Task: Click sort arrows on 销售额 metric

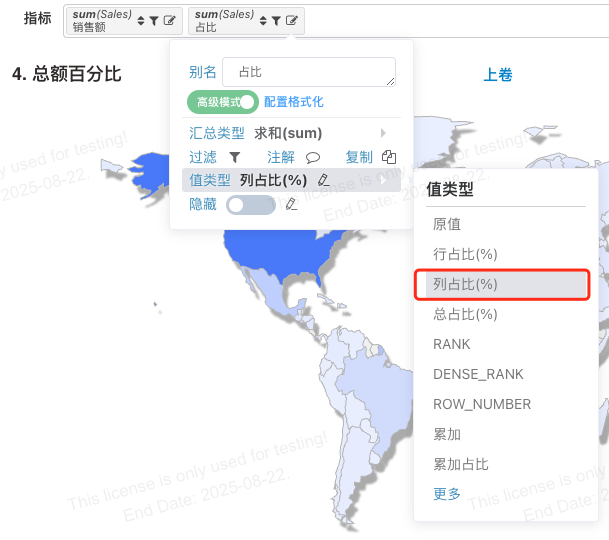Action: 141,21
